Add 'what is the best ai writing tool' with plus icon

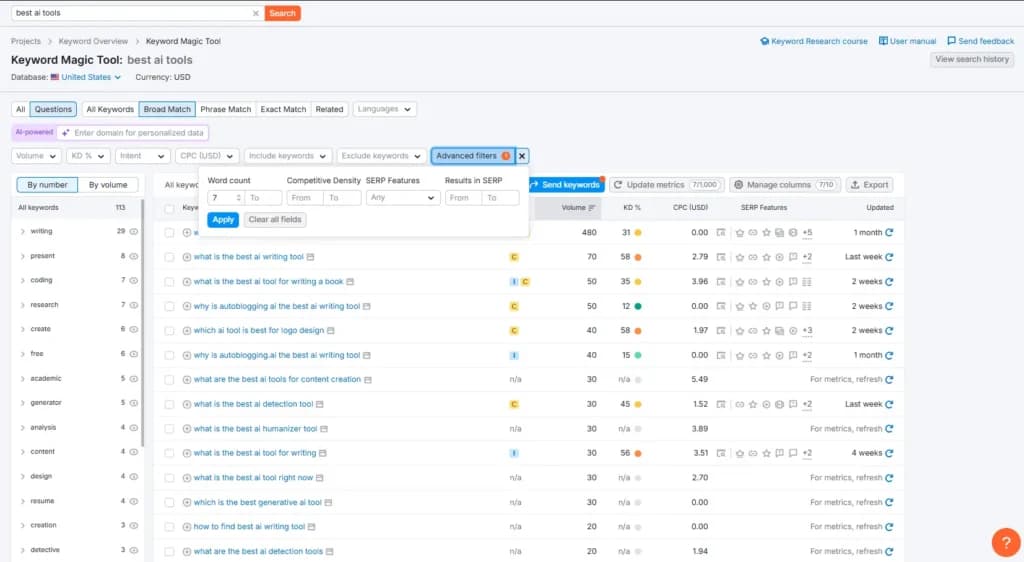pyautogui.click(x=187, y=257)
